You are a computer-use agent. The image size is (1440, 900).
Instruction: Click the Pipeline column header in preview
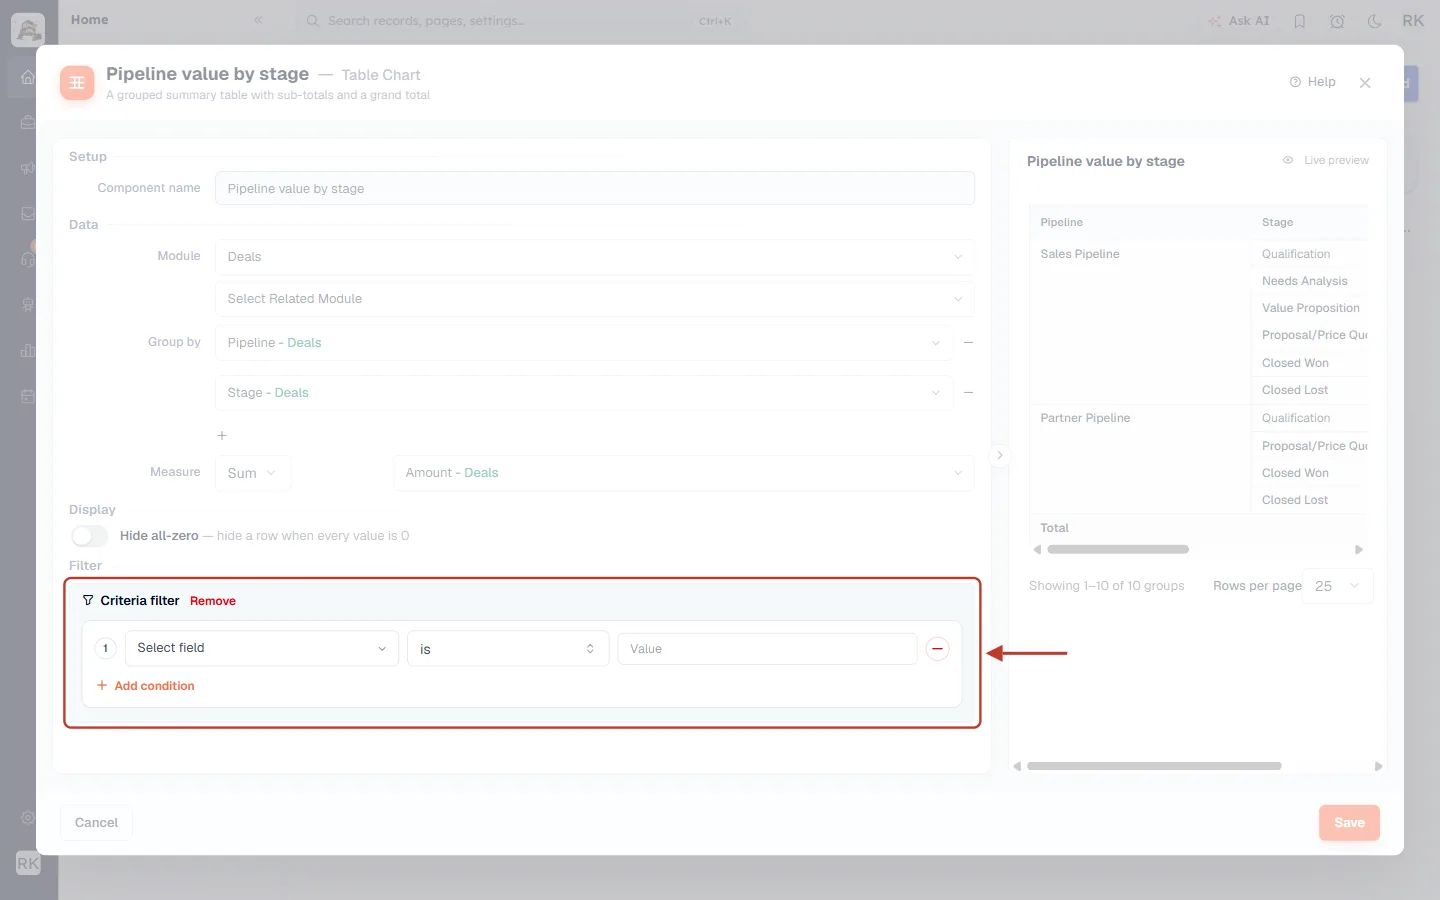pyautogui.click(x=1061, y=222)
